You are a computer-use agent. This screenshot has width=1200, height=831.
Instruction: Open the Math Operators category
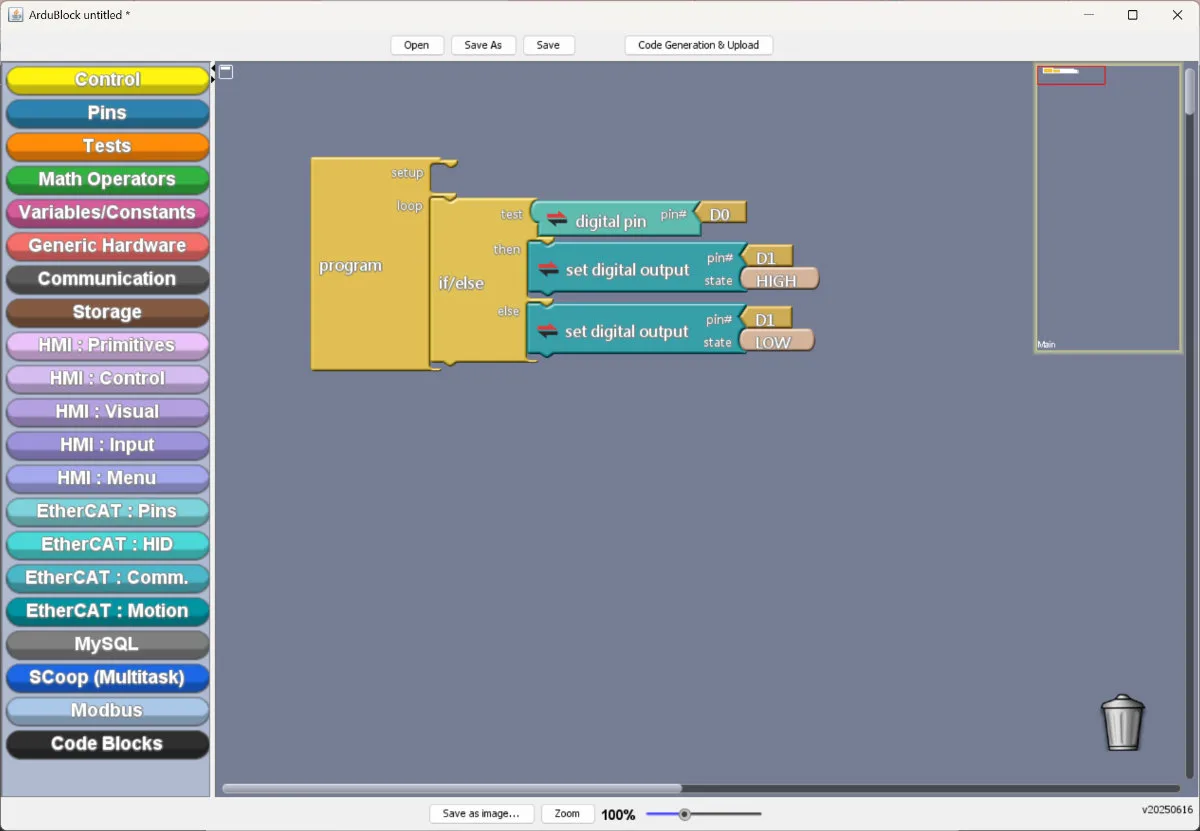(107, 180)
